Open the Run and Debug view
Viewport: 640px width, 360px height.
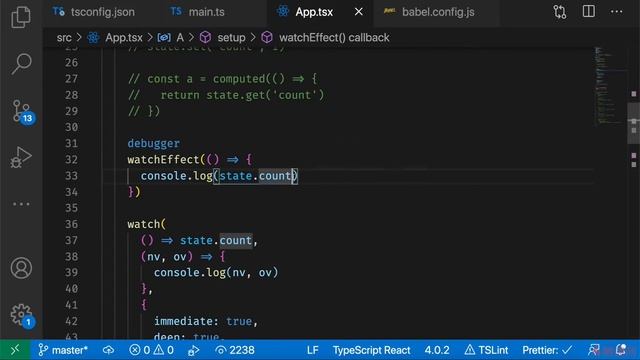click(x=21, y=157)
